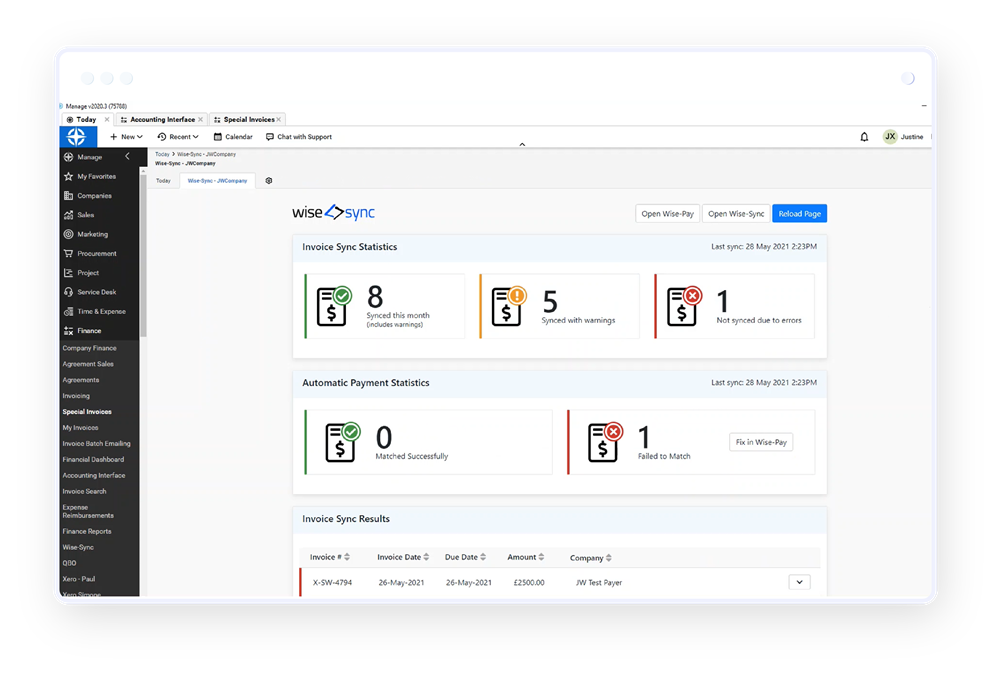
Task: Click the Marketing target icon
Action: click(68, 234)
